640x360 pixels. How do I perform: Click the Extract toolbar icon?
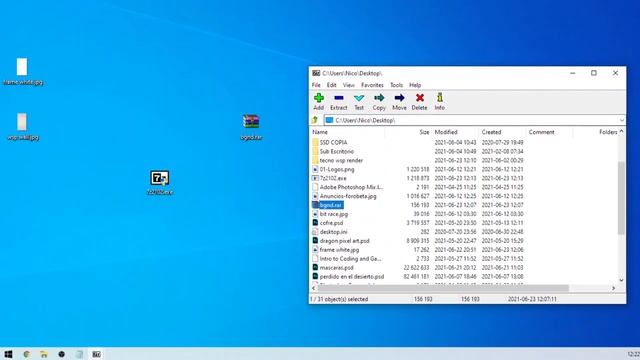click(338, 102)
